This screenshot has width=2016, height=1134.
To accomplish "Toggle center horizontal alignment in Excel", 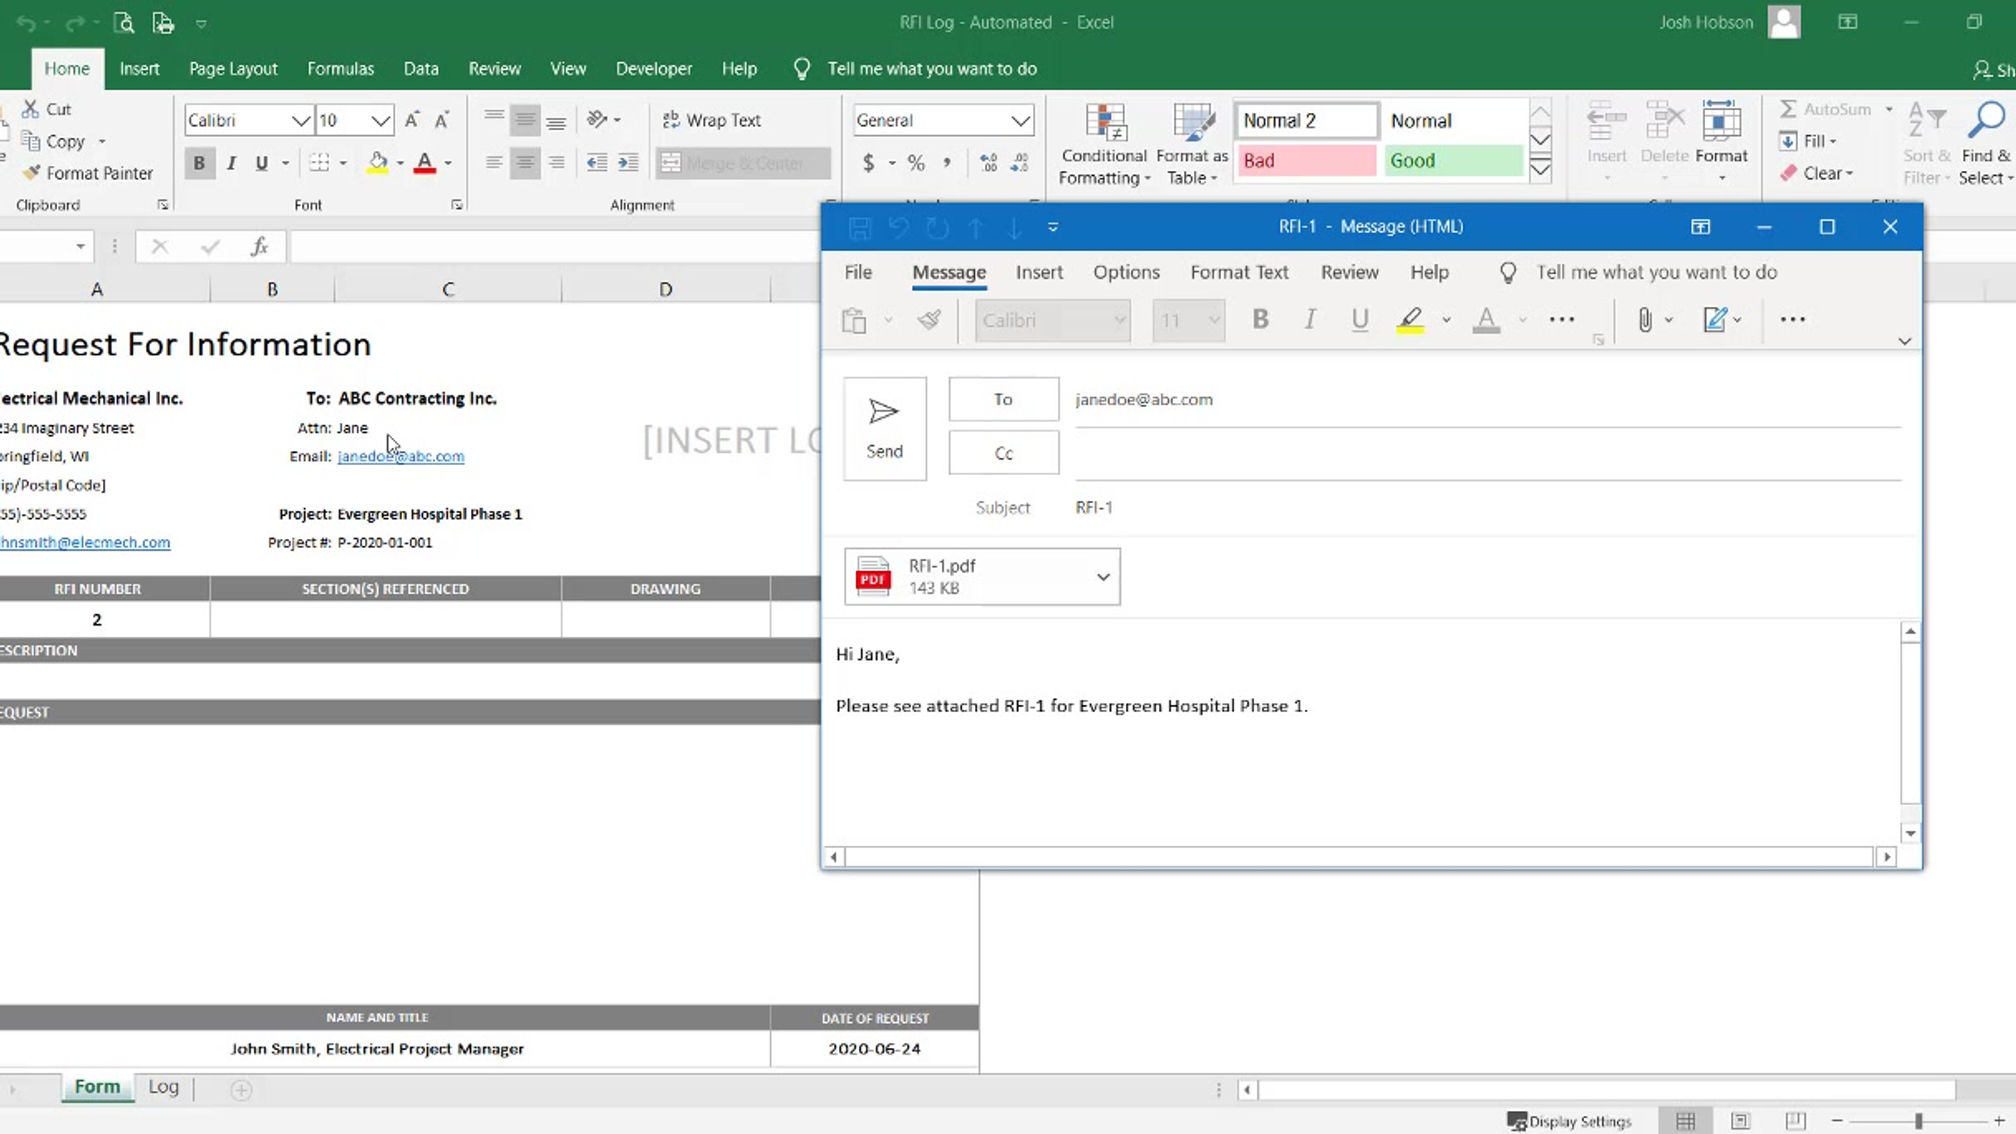I will [x=524, y=162].
